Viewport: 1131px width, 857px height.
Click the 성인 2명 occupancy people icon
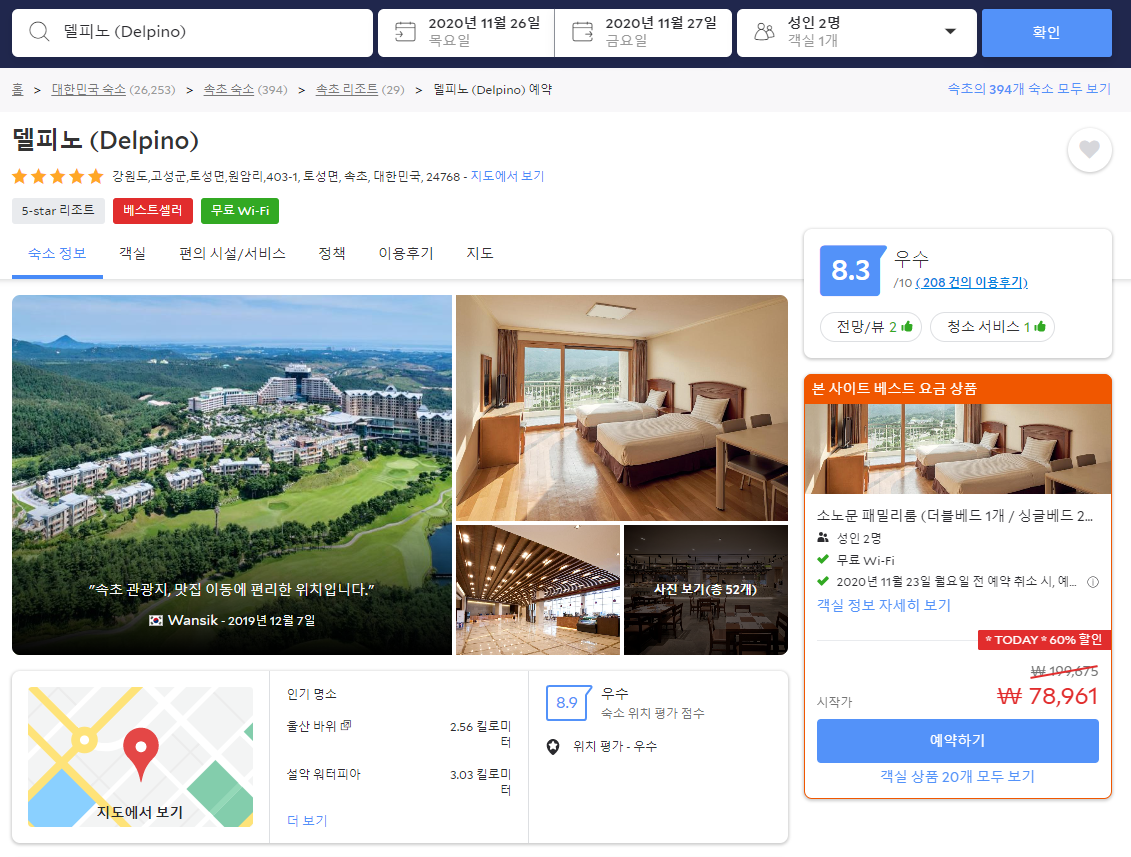tap(822, 537)
